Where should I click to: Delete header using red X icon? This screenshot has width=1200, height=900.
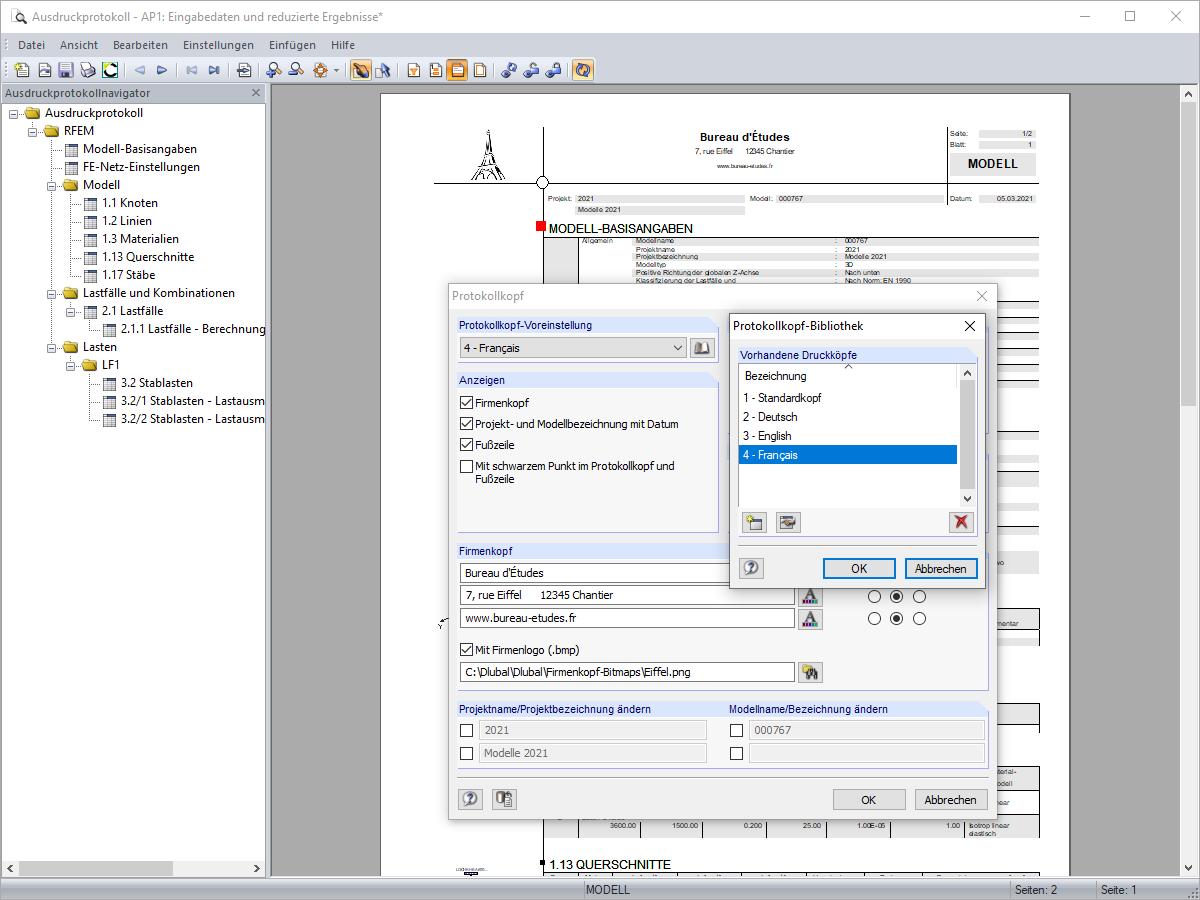pos(961,522)
